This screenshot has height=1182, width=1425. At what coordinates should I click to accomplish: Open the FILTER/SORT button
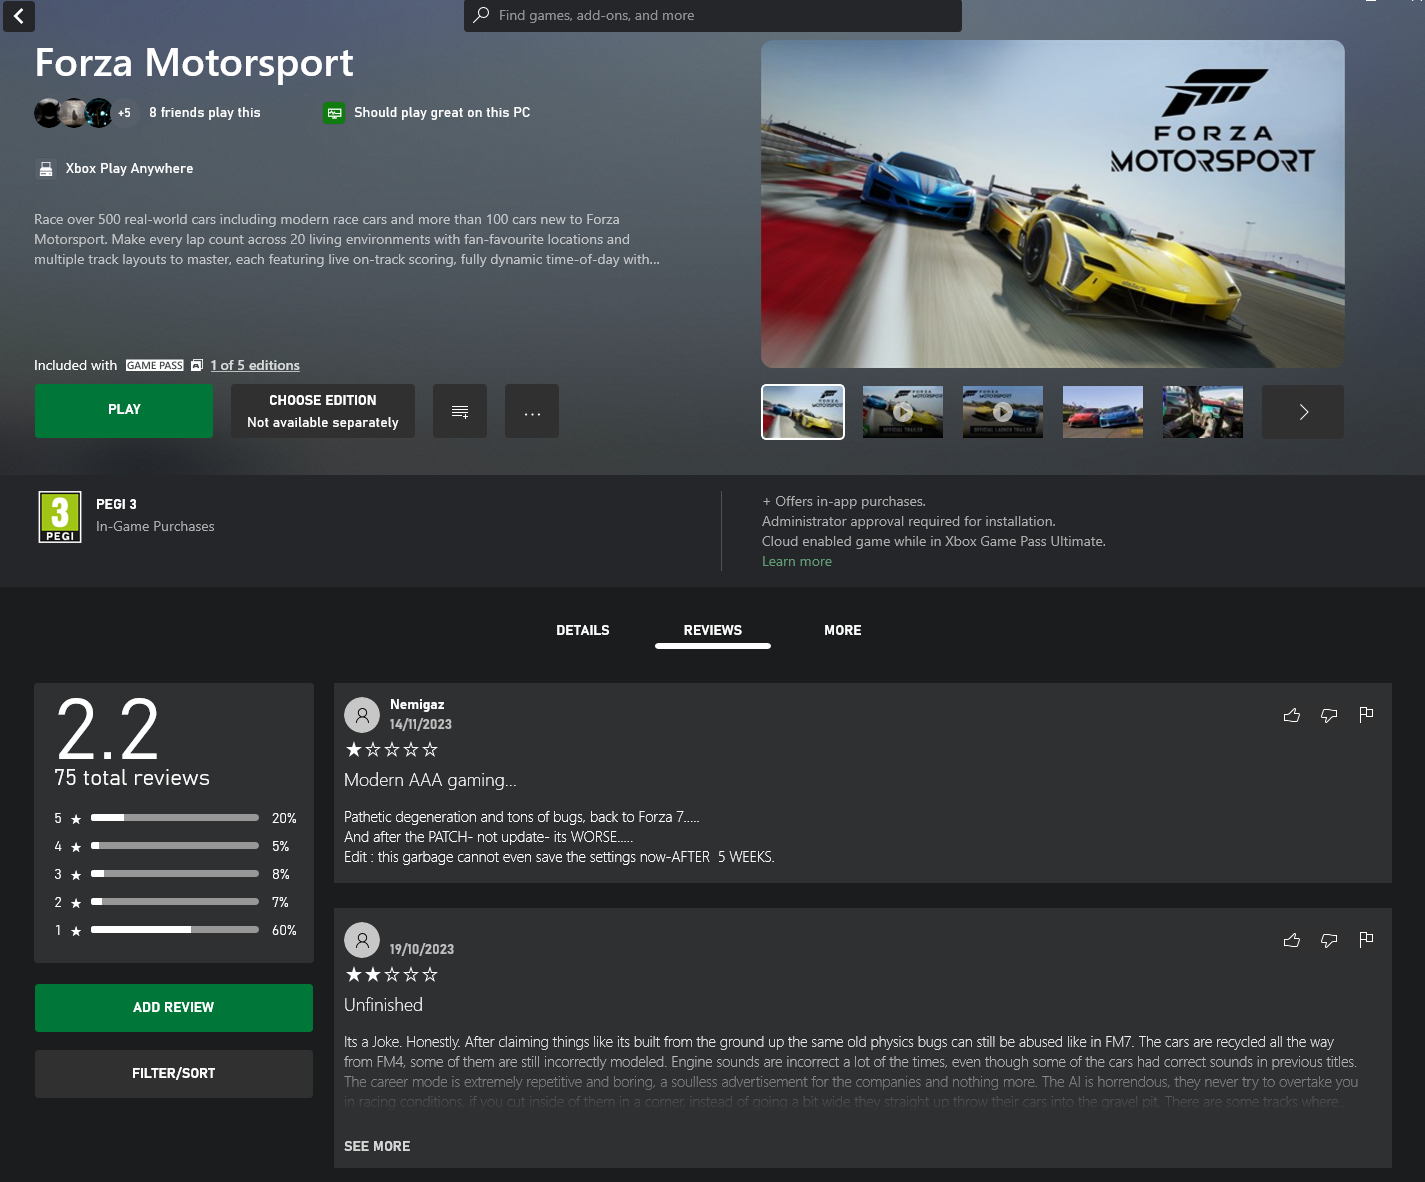(174, 1074)
